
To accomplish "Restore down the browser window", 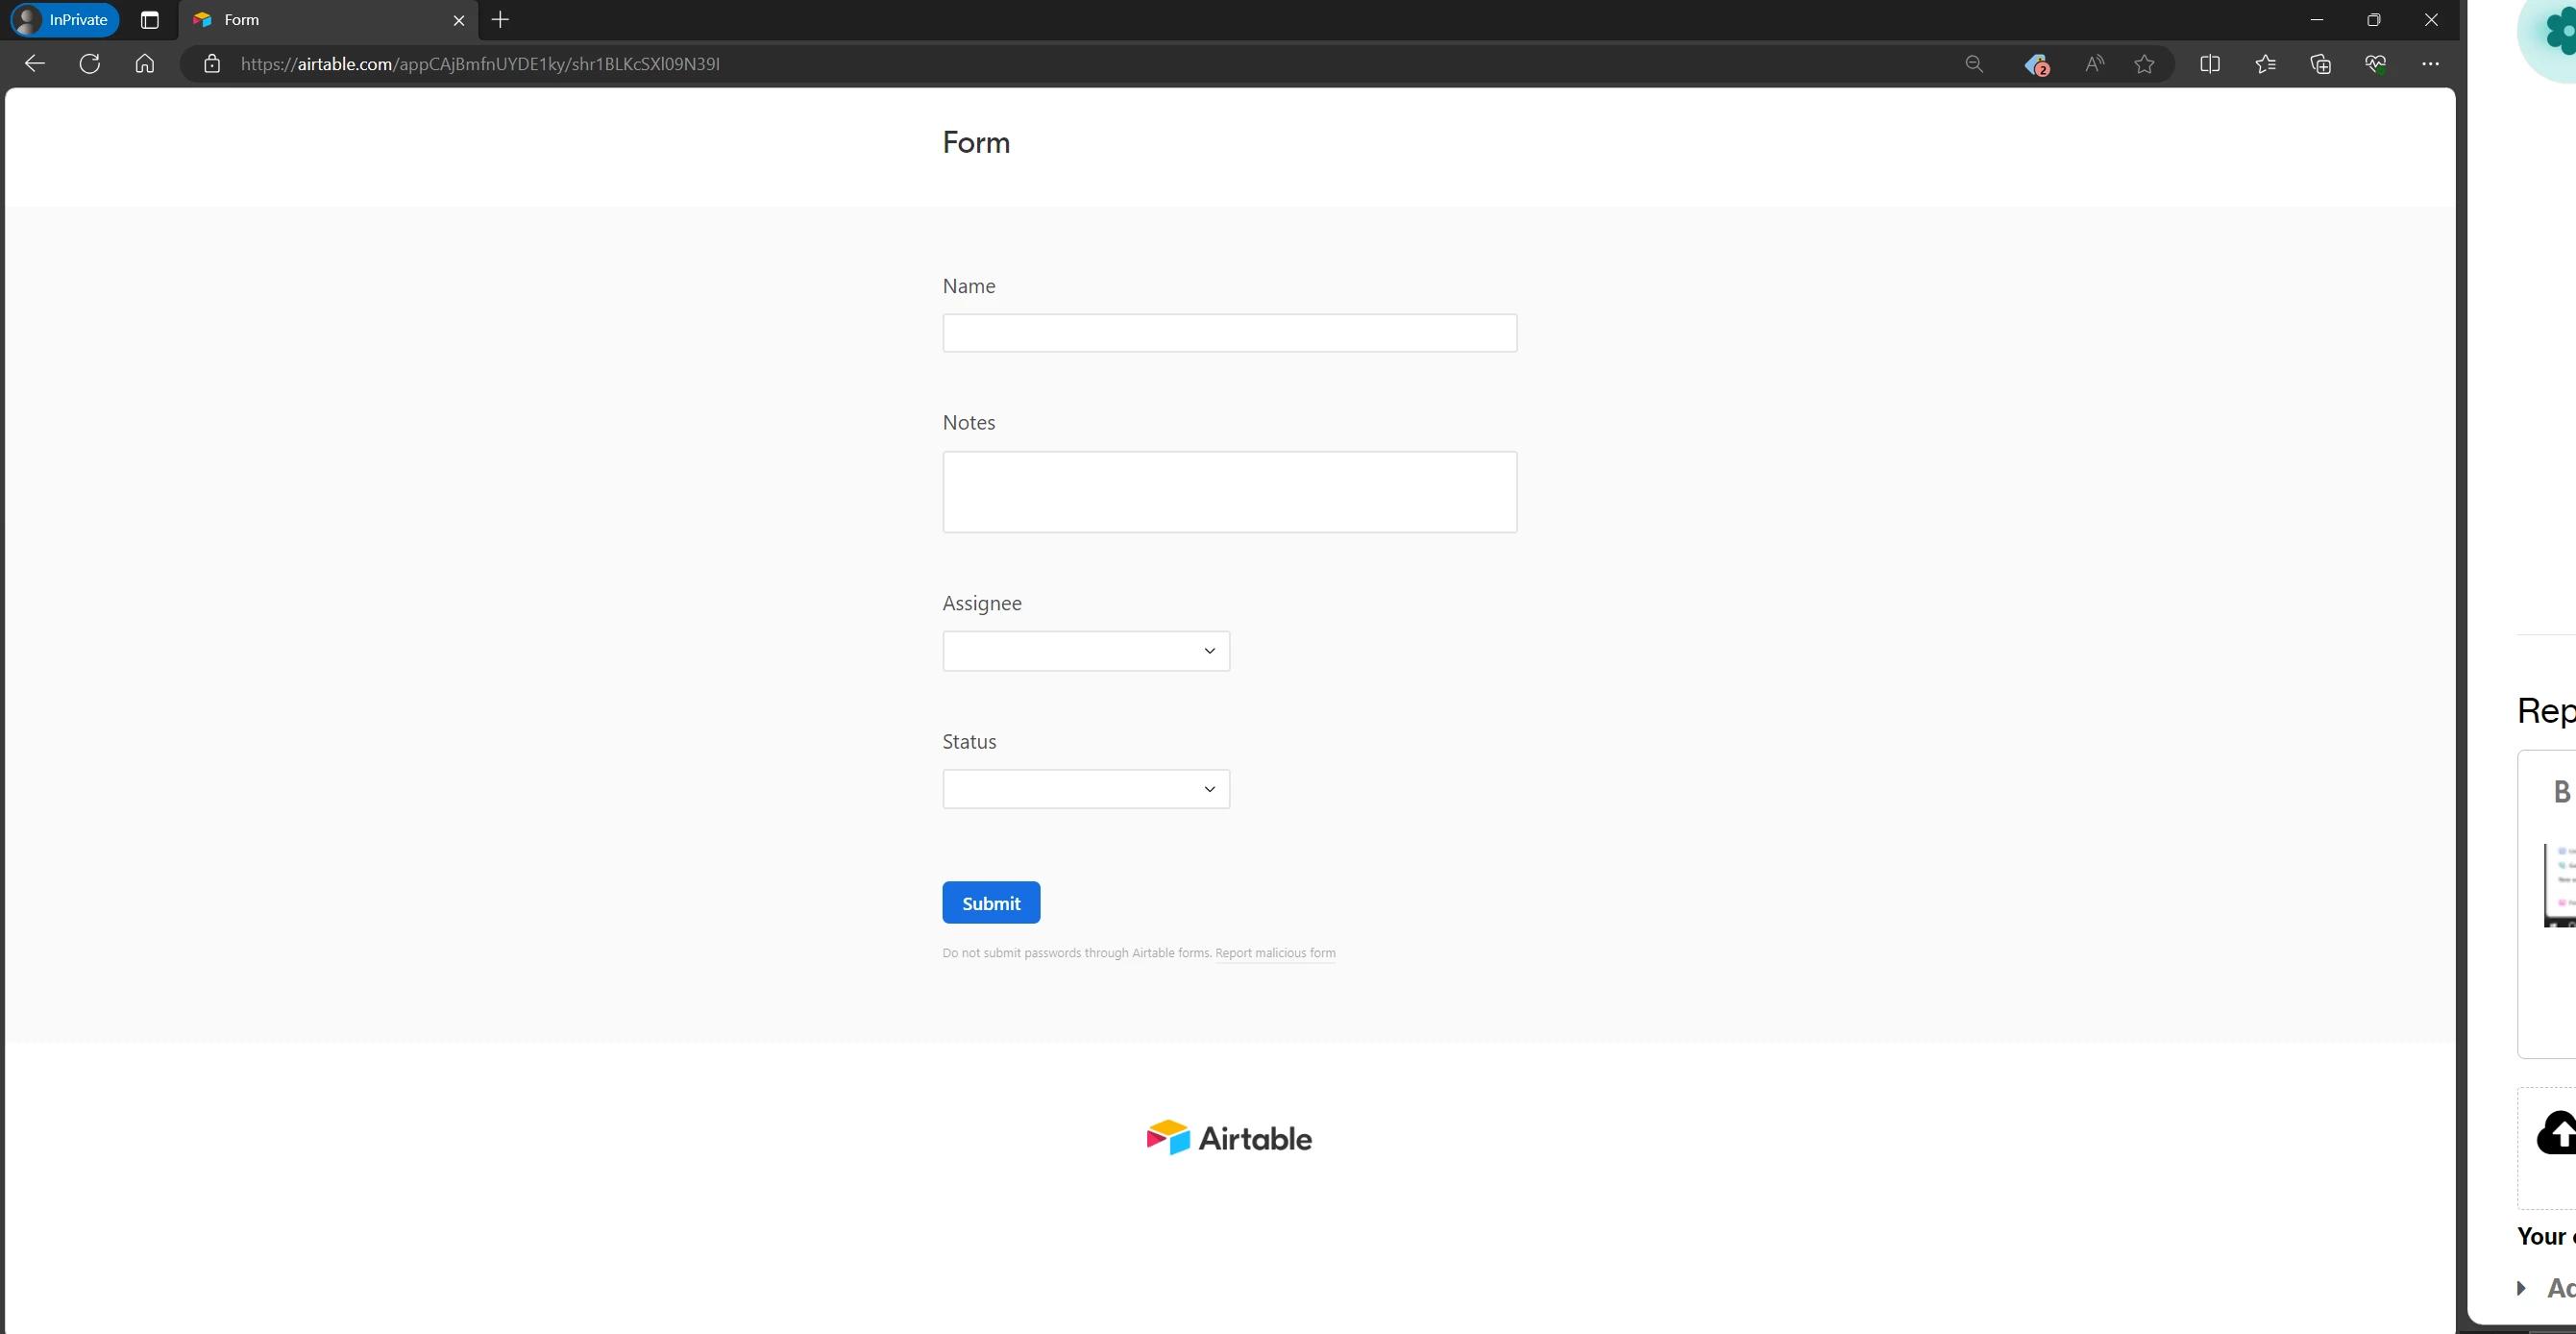I will click(x=2374, y=20).
